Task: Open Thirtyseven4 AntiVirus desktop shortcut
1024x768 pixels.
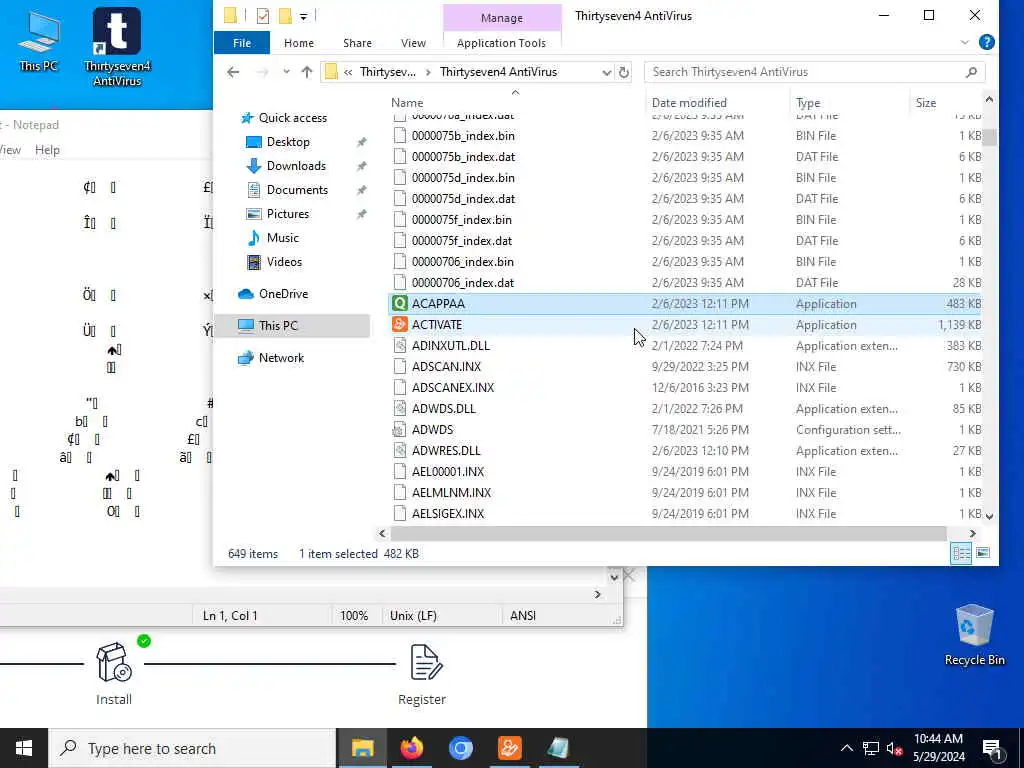Action: click(x=117, y=48)
